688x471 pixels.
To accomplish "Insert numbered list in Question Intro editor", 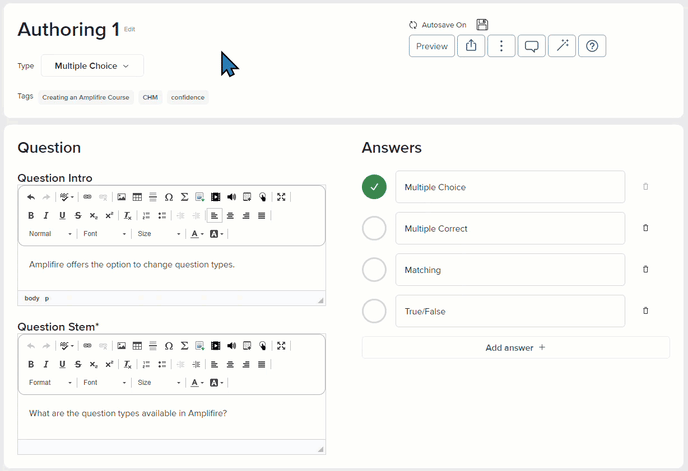I will [147, 216].
